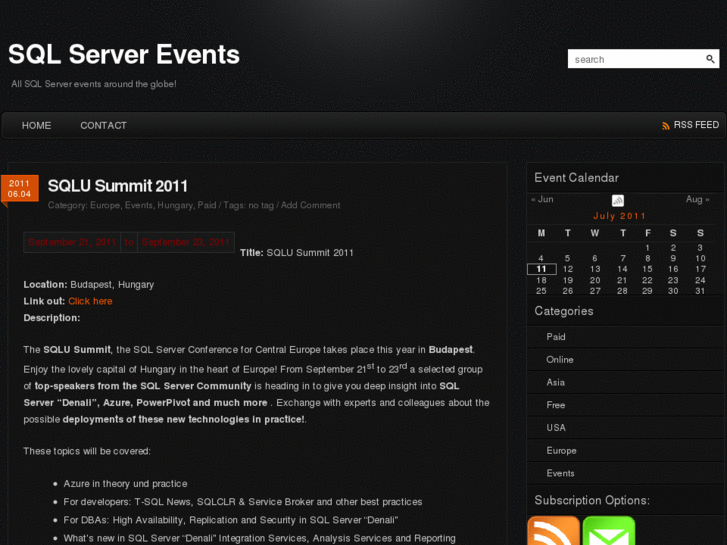Screen dimensions: 727x545
Task: Follow the 'Click here' link out
Action: pos(90,301)
